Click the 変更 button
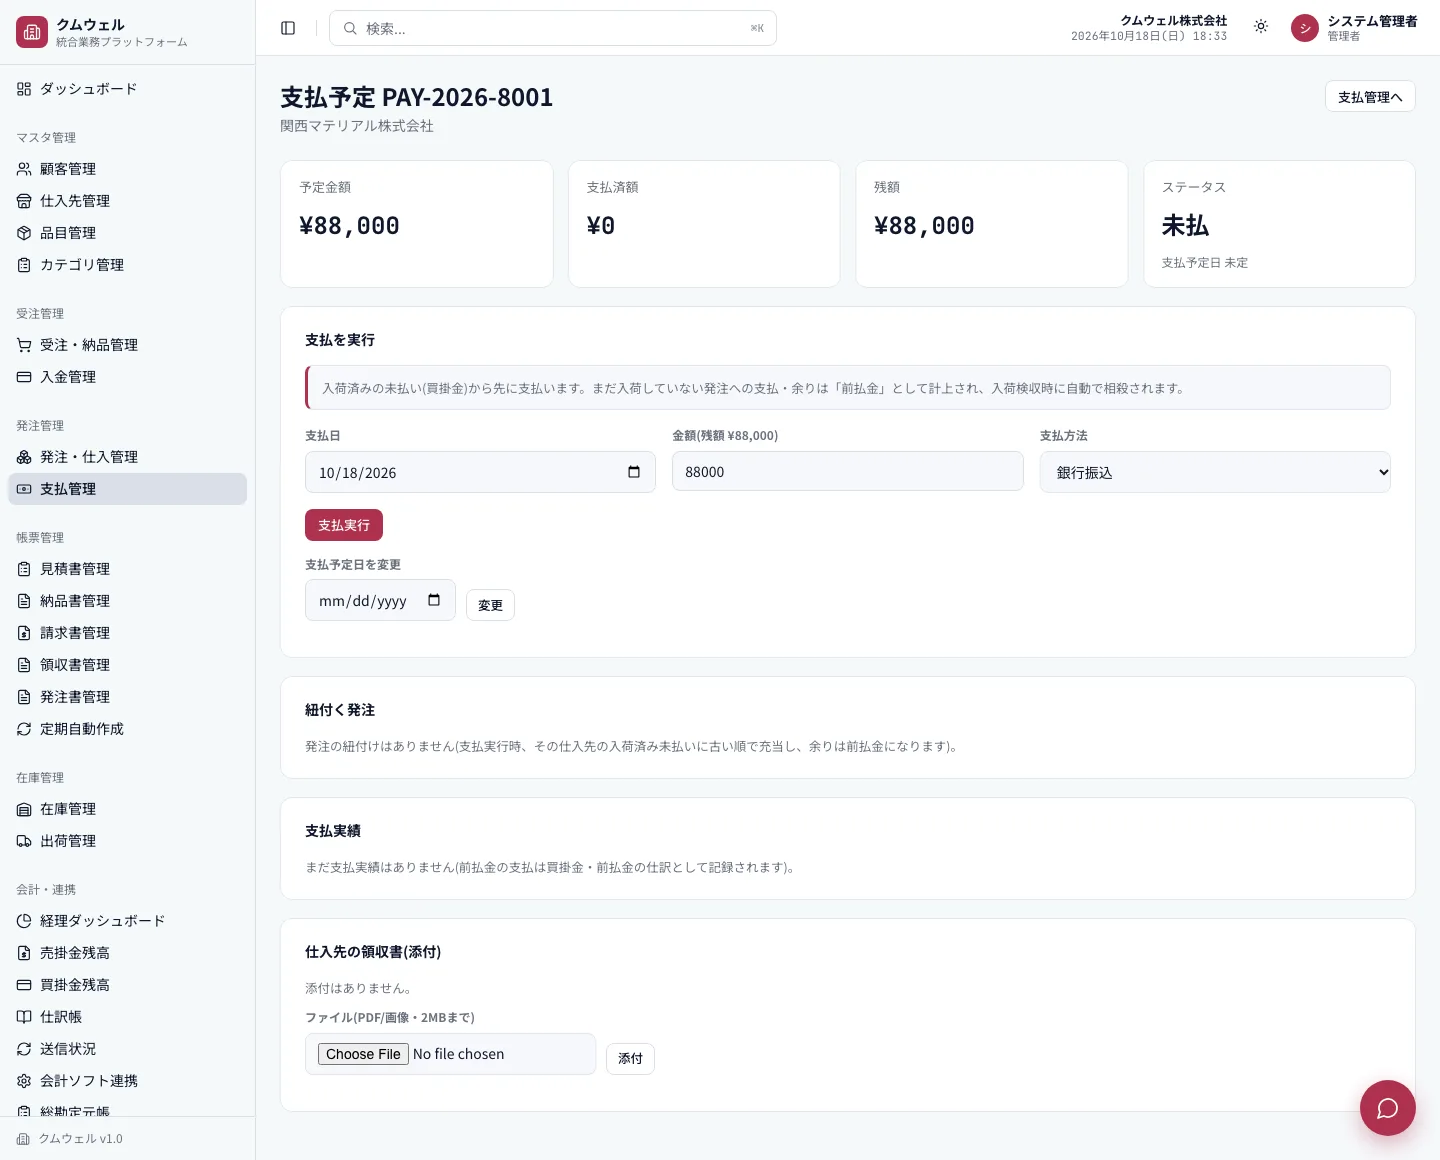 [x=490, y=605]
